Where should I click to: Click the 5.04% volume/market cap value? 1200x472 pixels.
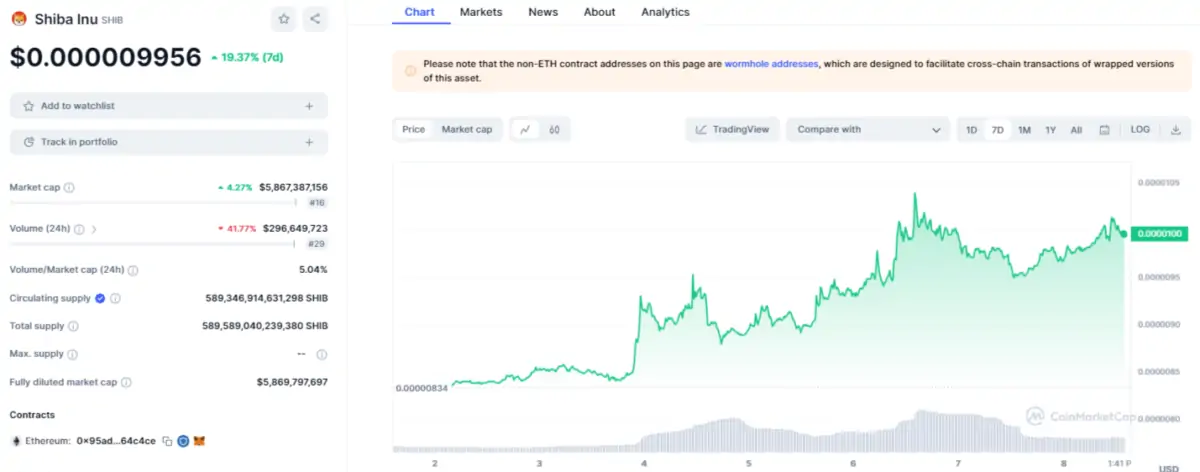click(x=313, y=270)
